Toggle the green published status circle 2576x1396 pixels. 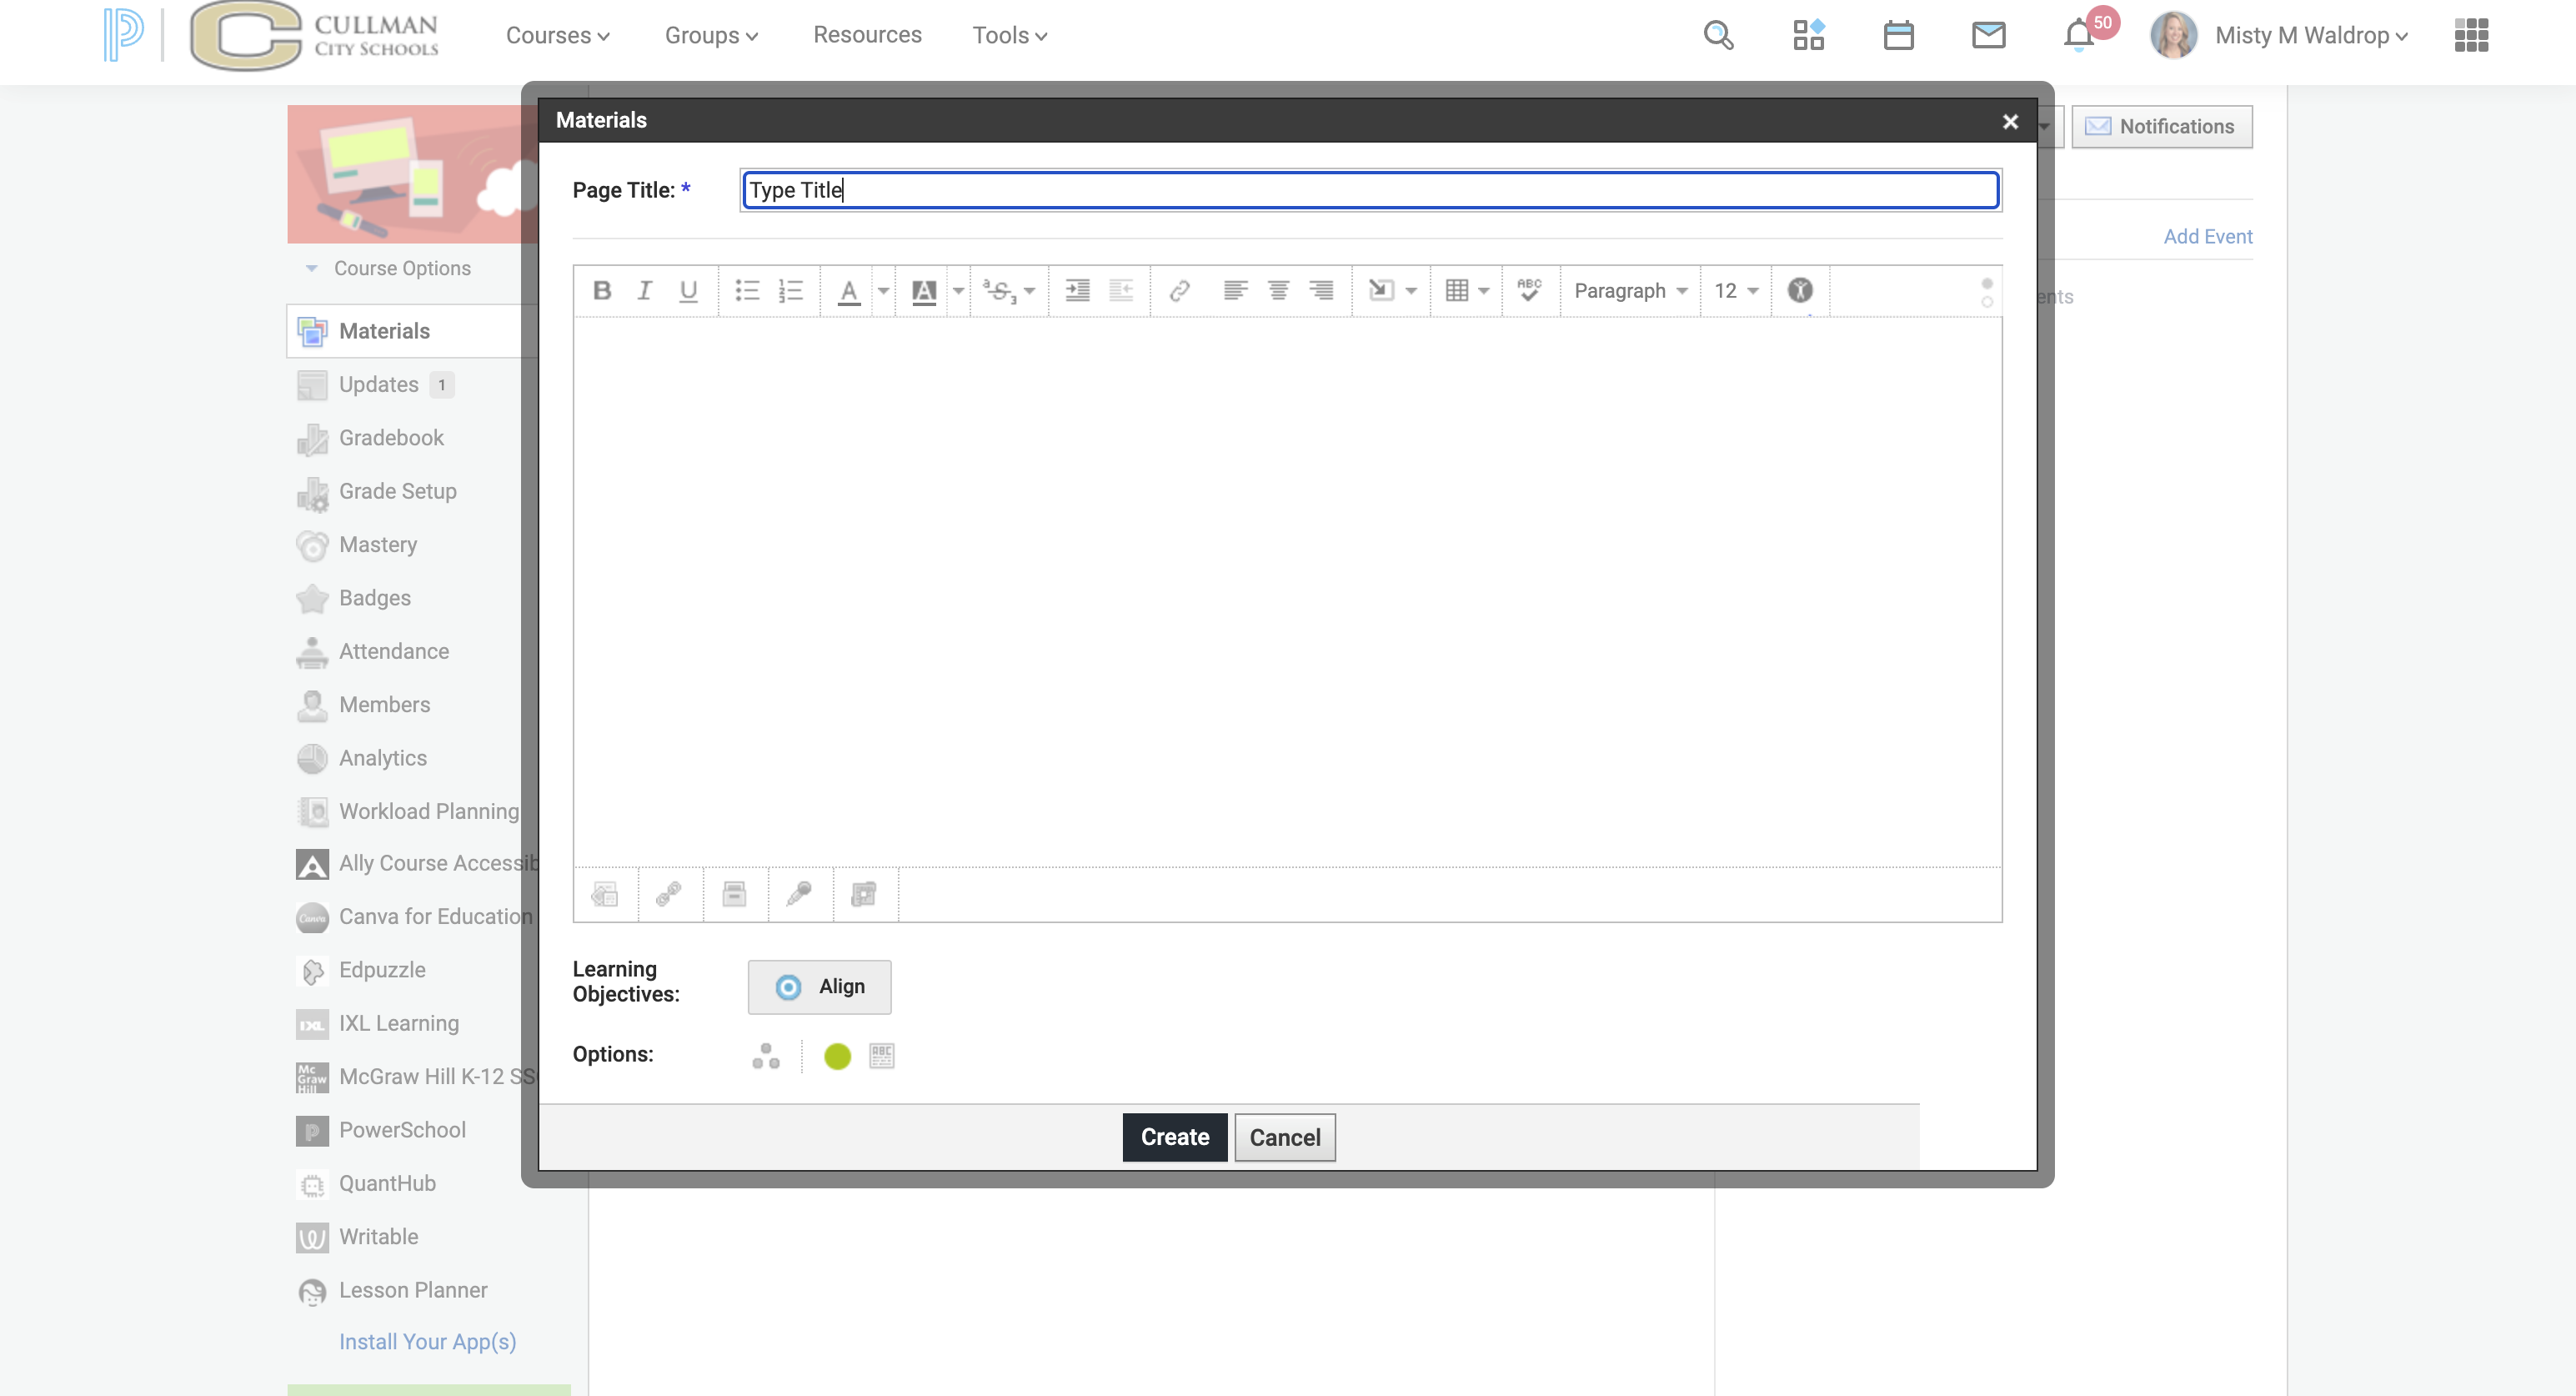(837, 1056)
